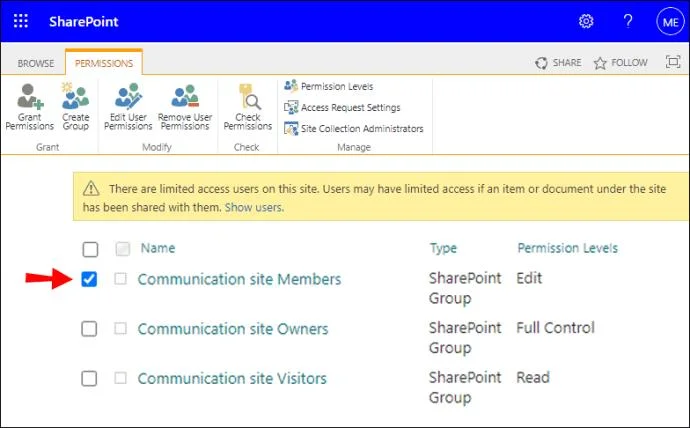
Task: Open the ME account profile circle
Action: tap(670, 22)
